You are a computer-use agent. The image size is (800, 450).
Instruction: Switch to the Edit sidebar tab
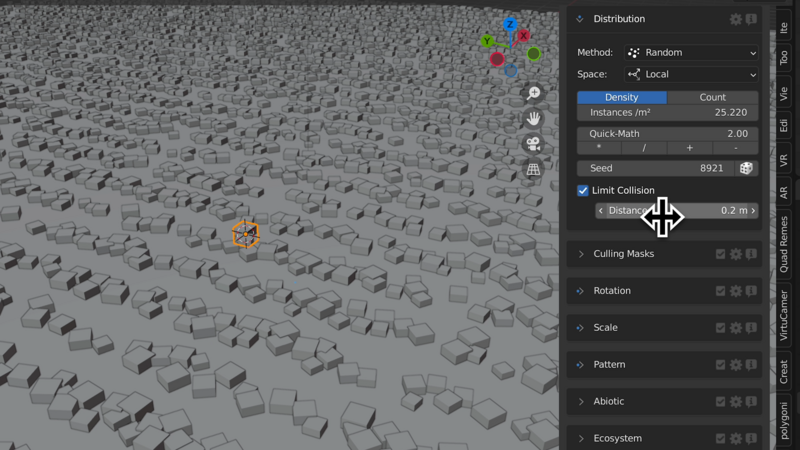click(784, 126)
